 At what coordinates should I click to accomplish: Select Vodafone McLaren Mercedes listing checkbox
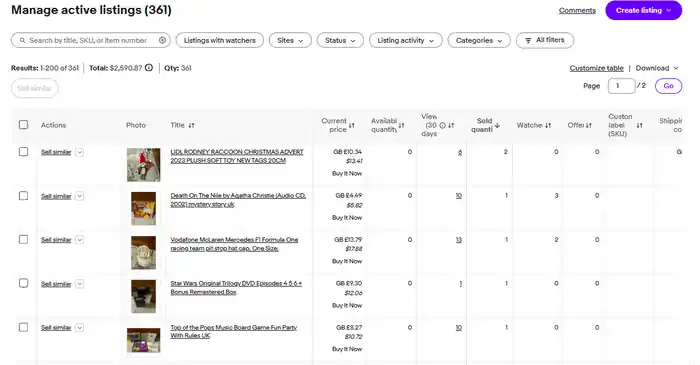[x=24, y=239]
